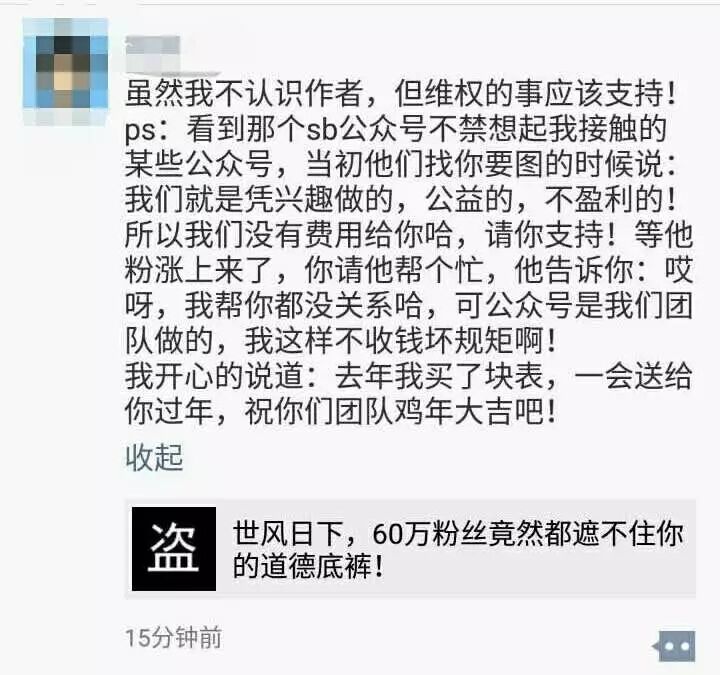Screen dimensions: 720x675
Task: Click the line starting 呀，我帮你都没关系哈
Action: click(x=409, y=305)
